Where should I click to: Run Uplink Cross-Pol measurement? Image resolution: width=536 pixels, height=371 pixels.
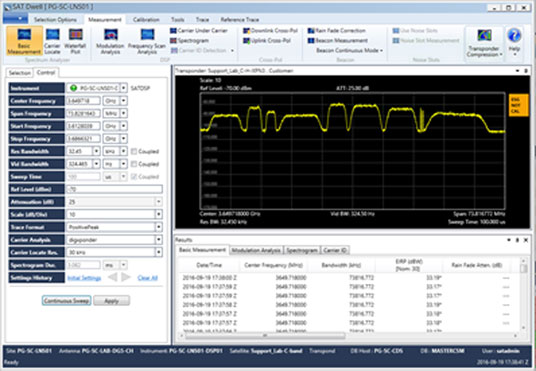[267, 41]
